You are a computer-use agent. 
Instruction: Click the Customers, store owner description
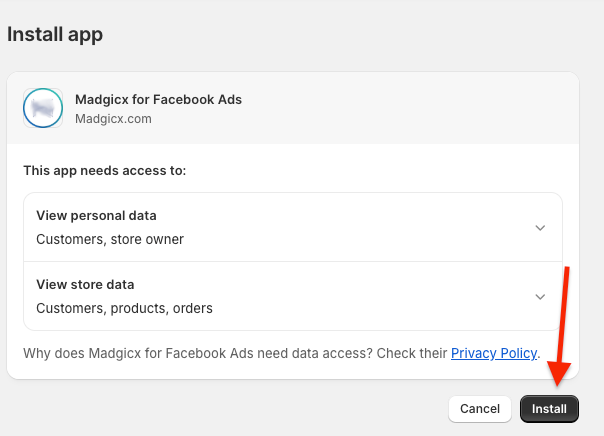click(110, 239)
